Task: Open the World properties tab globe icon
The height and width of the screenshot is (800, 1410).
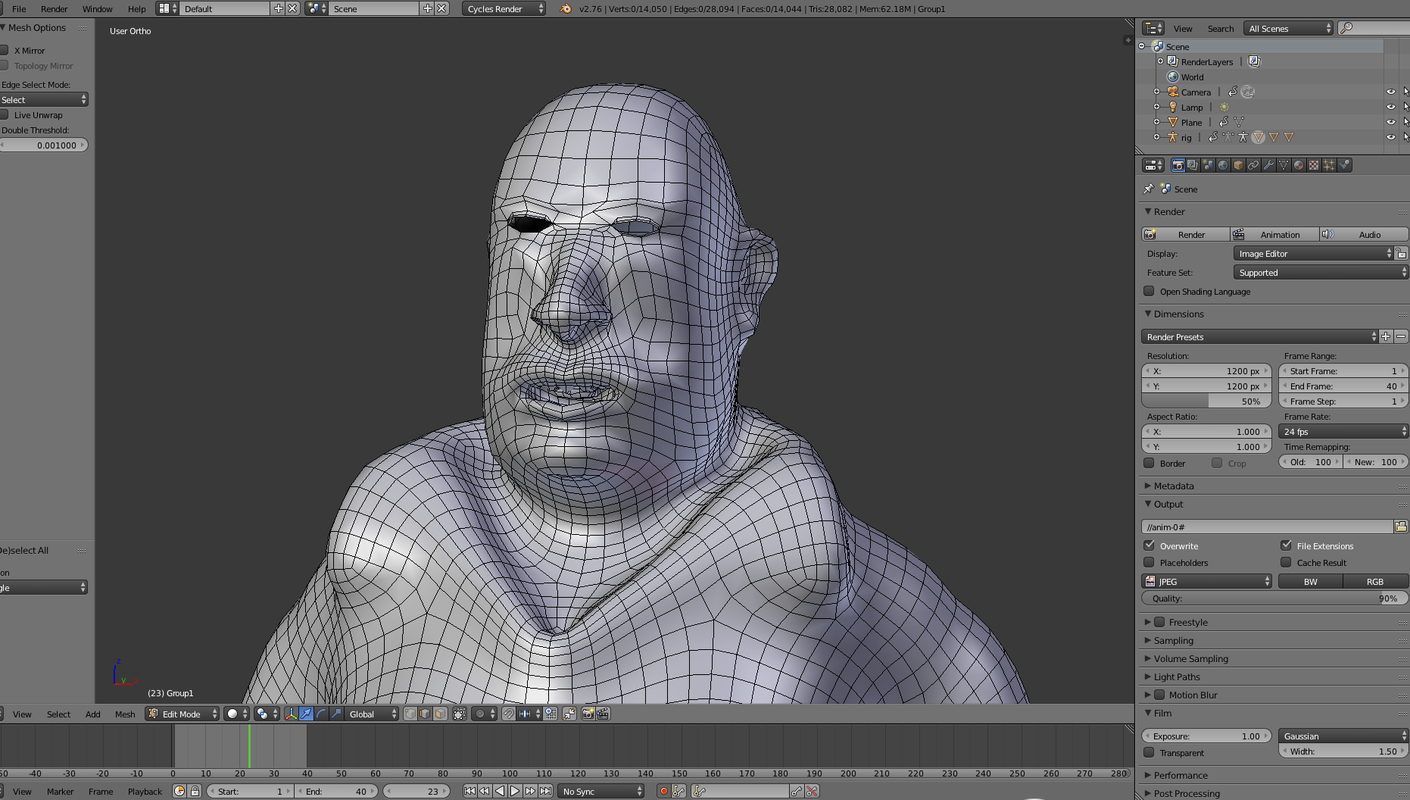Action: (x=1222, y=165)
